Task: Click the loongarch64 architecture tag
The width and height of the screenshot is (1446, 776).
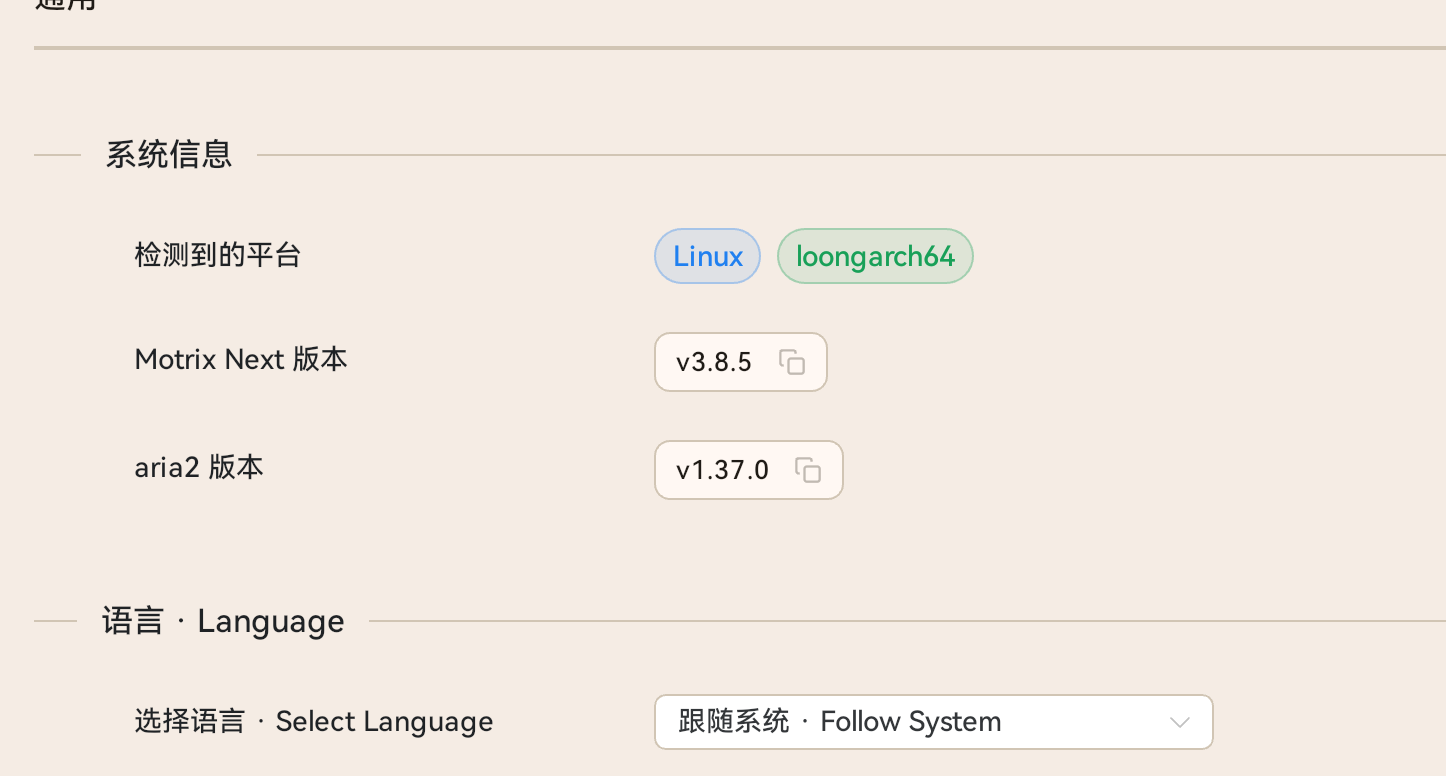Action: 875,256
